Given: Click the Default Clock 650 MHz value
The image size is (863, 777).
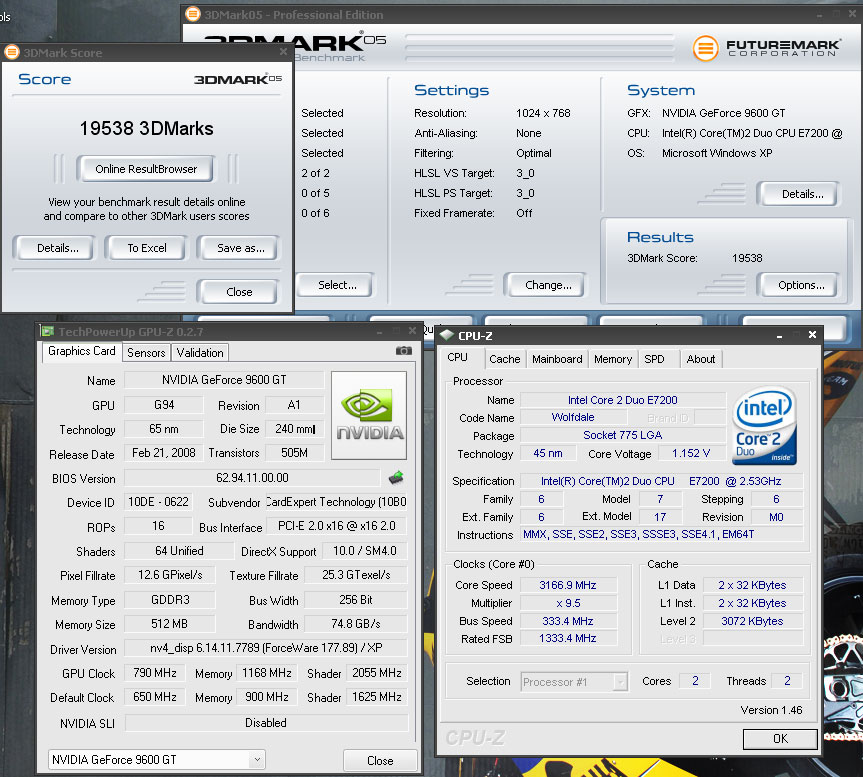Looking at the screenshot, I should pos(155,697).
